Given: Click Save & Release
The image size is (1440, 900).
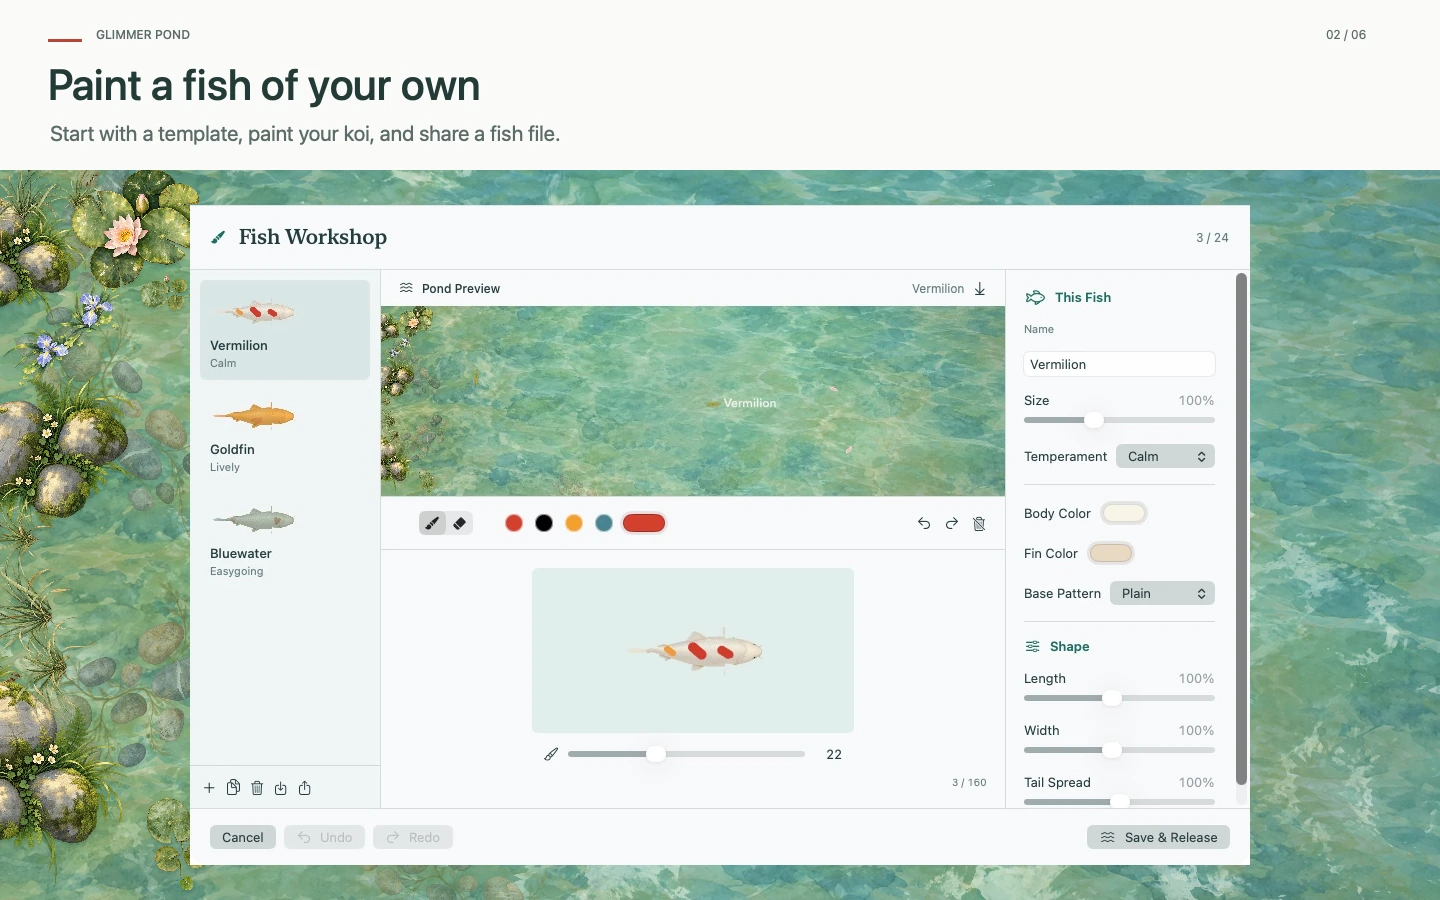Looking at the screenshot, I should point(1158,837).
